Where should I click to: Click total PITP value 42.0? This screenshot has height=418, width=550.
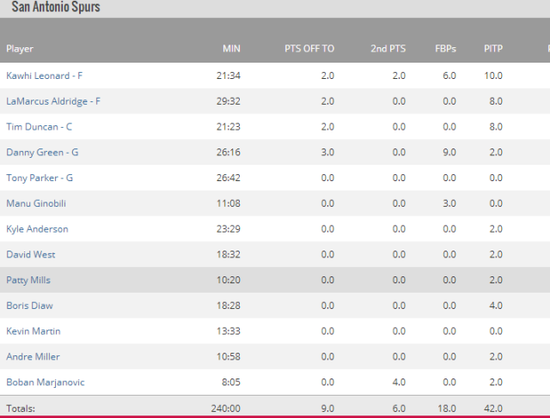[x=494, y=409]
